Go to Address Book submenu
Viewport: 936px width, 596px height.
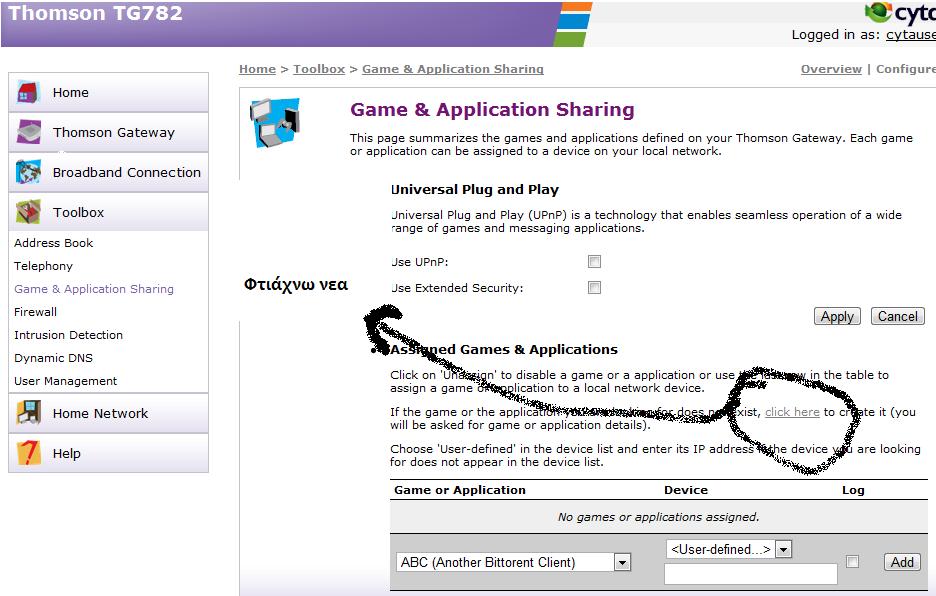tap(54, 243)
